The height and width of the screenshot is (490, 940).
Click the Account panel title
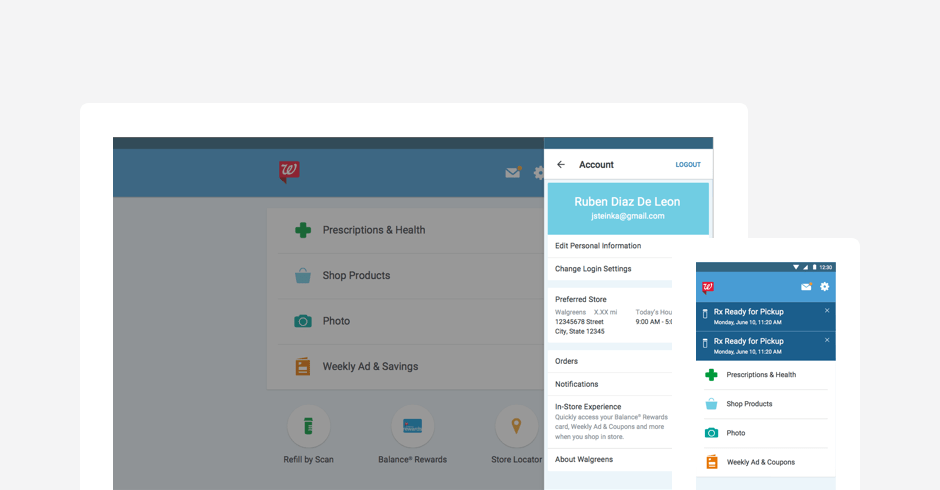click(x=596, y=165)
